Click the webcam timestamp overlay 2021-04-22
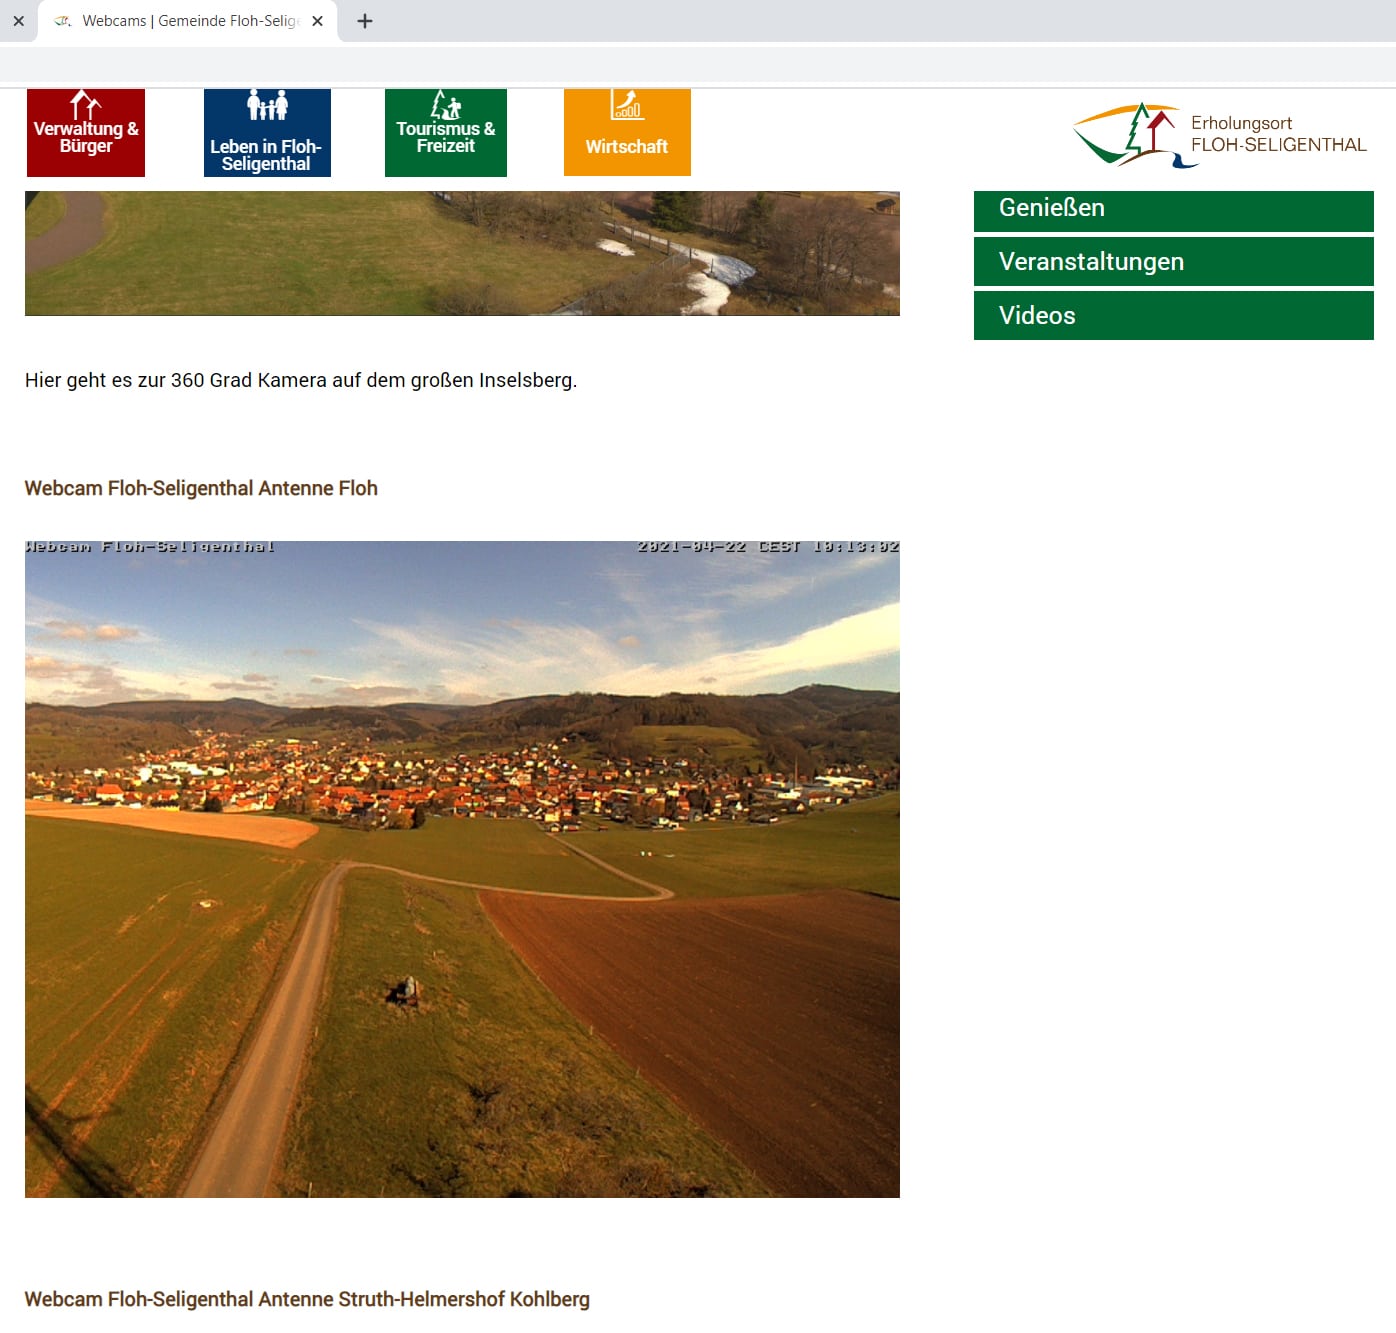This screenshot has width=1396, height=1333. (x=768, y=547)
